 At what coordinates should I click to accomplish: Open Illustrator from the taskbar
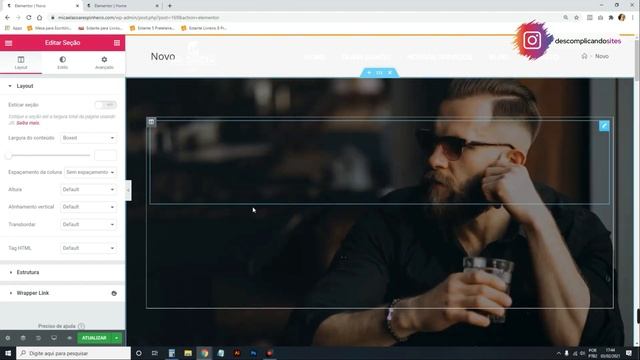pyautogui.click(x=237, y=353)
